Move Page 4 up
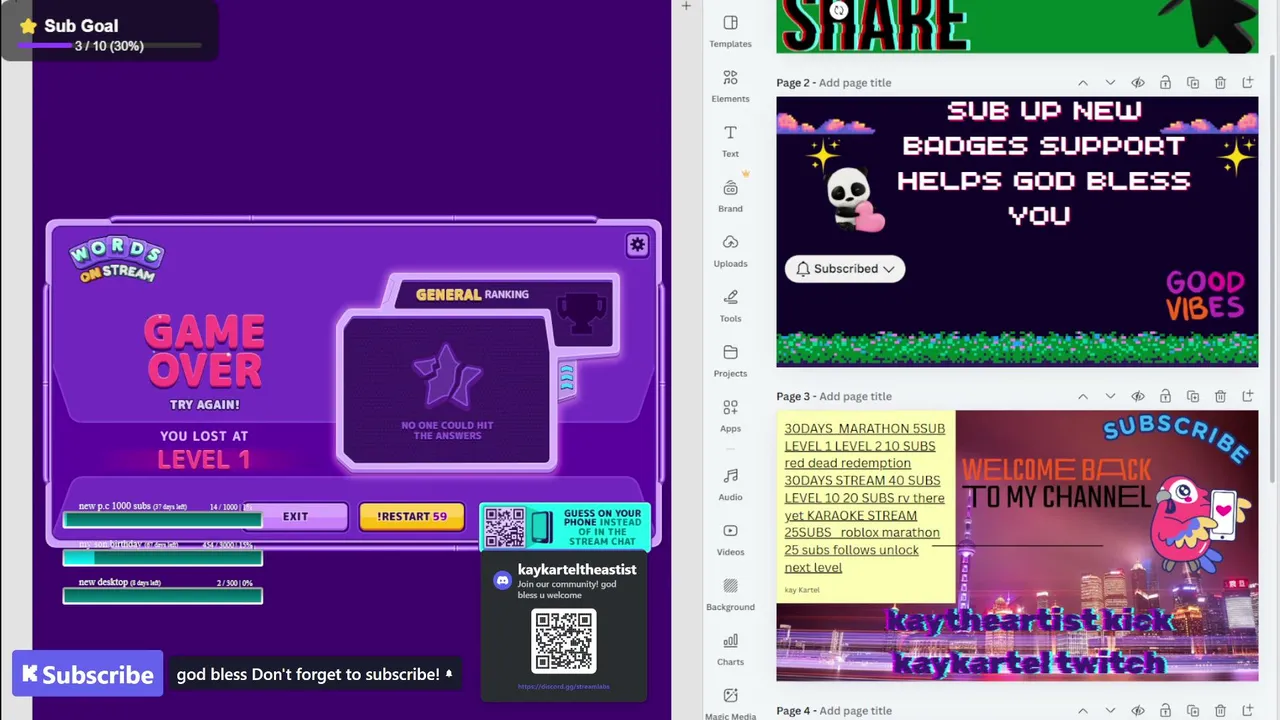Viewport: 1280px width, 720px height. point(1083,711)
